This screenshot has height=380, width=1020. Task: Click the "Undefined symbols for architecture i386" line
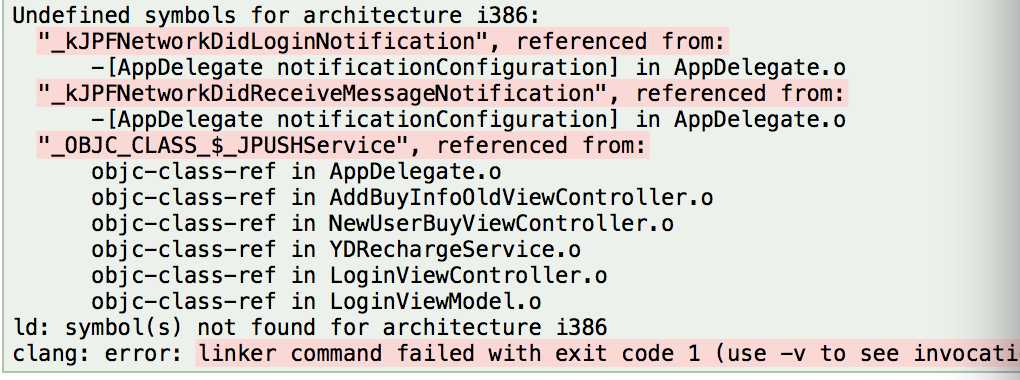[276, 16]
